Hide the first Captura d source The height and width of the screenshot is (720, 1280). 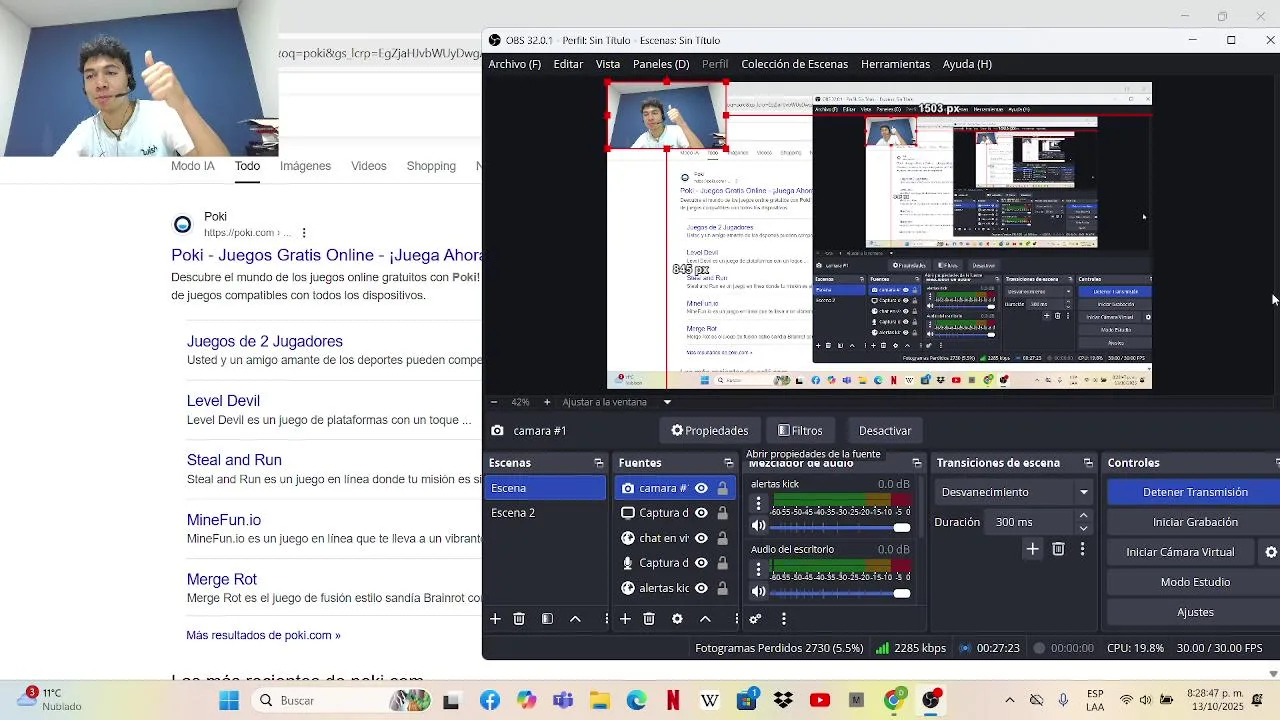coord(701,513)
